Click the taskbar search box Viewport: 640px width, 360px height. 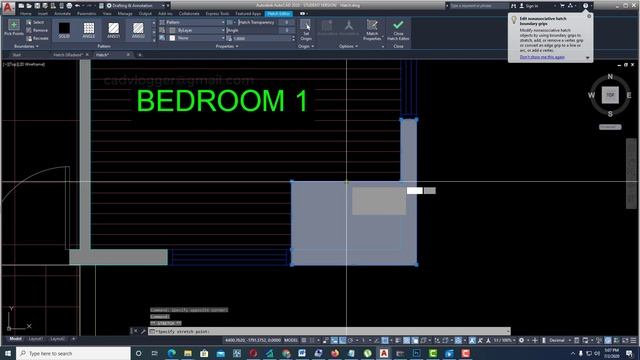73,353
